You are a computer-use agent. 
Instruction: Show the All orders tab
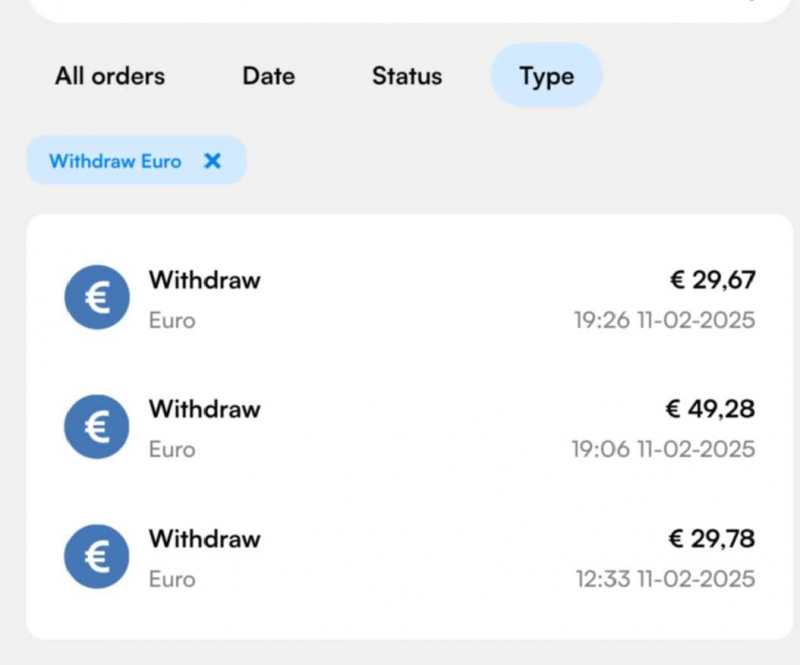tap(110, 76)
